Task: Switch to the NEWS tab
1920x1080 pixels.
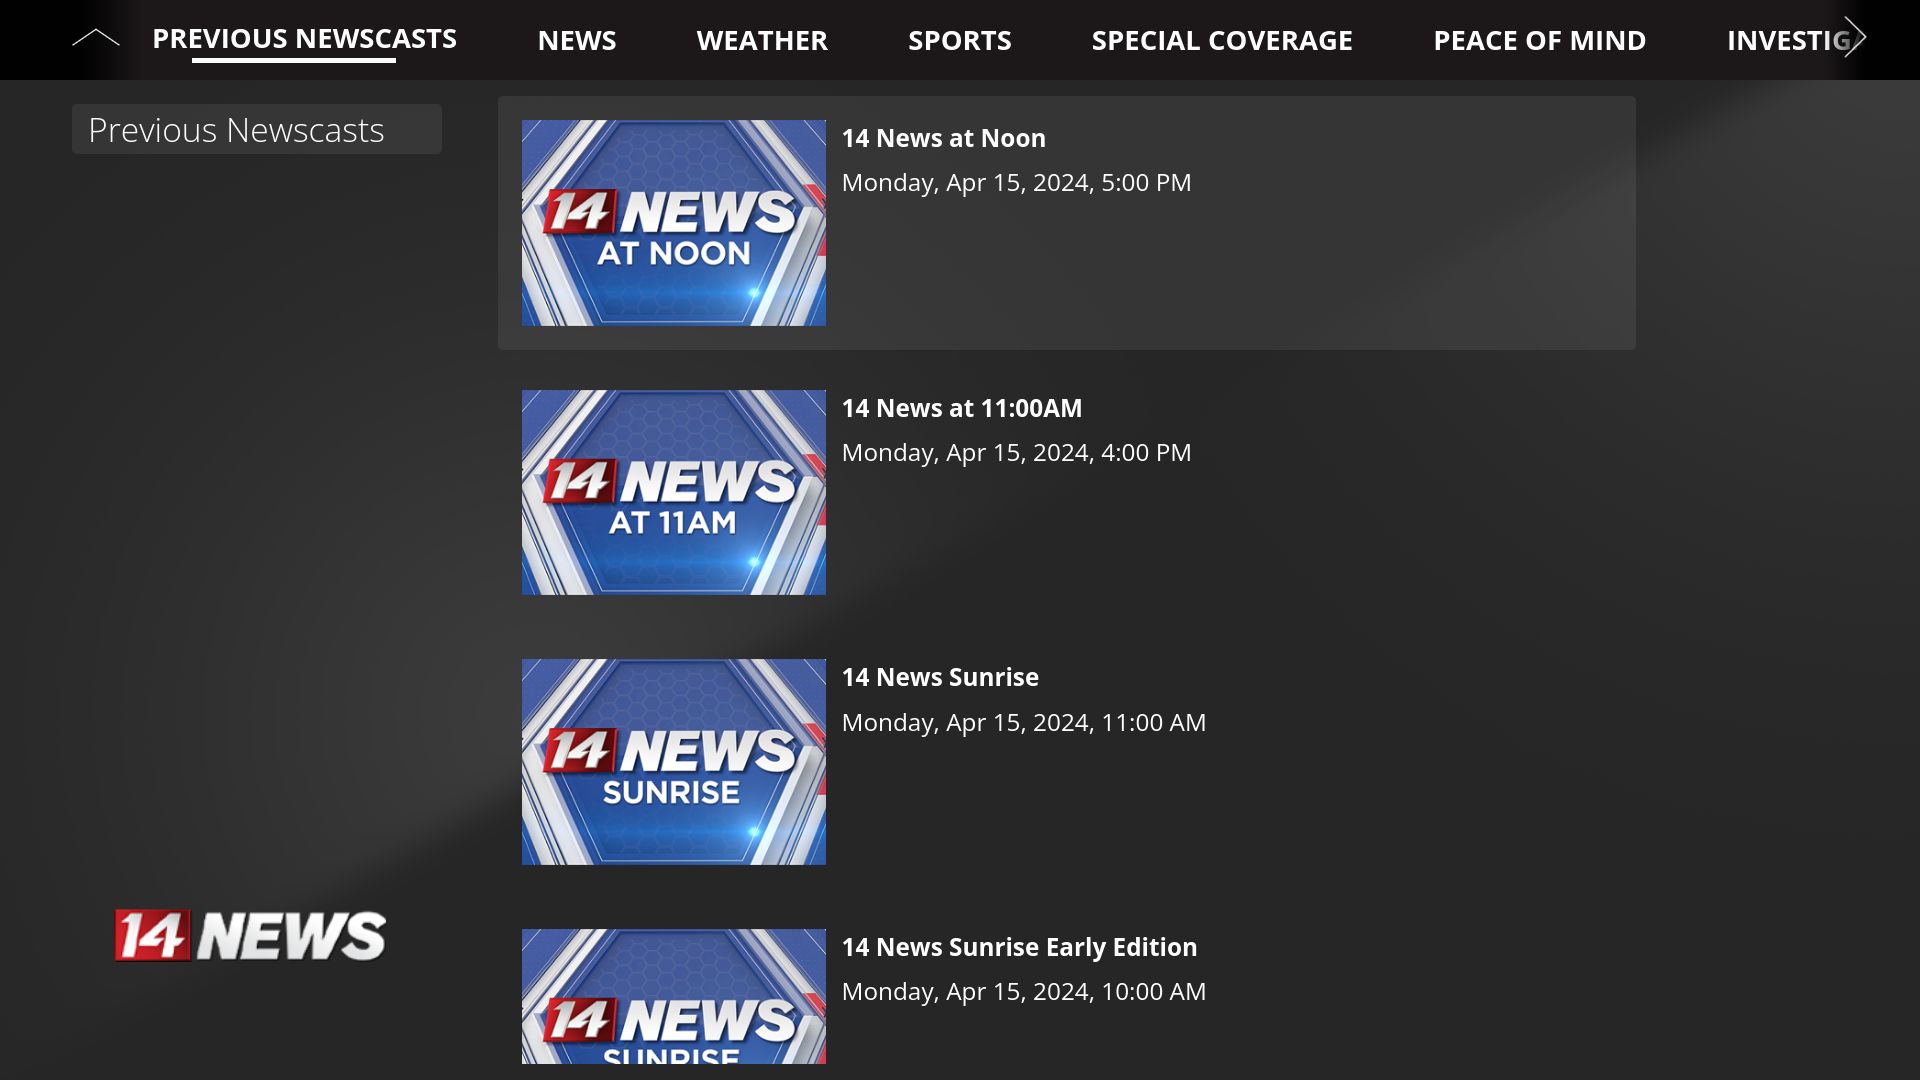Action: pyautogui.click(x=577, y=40)
